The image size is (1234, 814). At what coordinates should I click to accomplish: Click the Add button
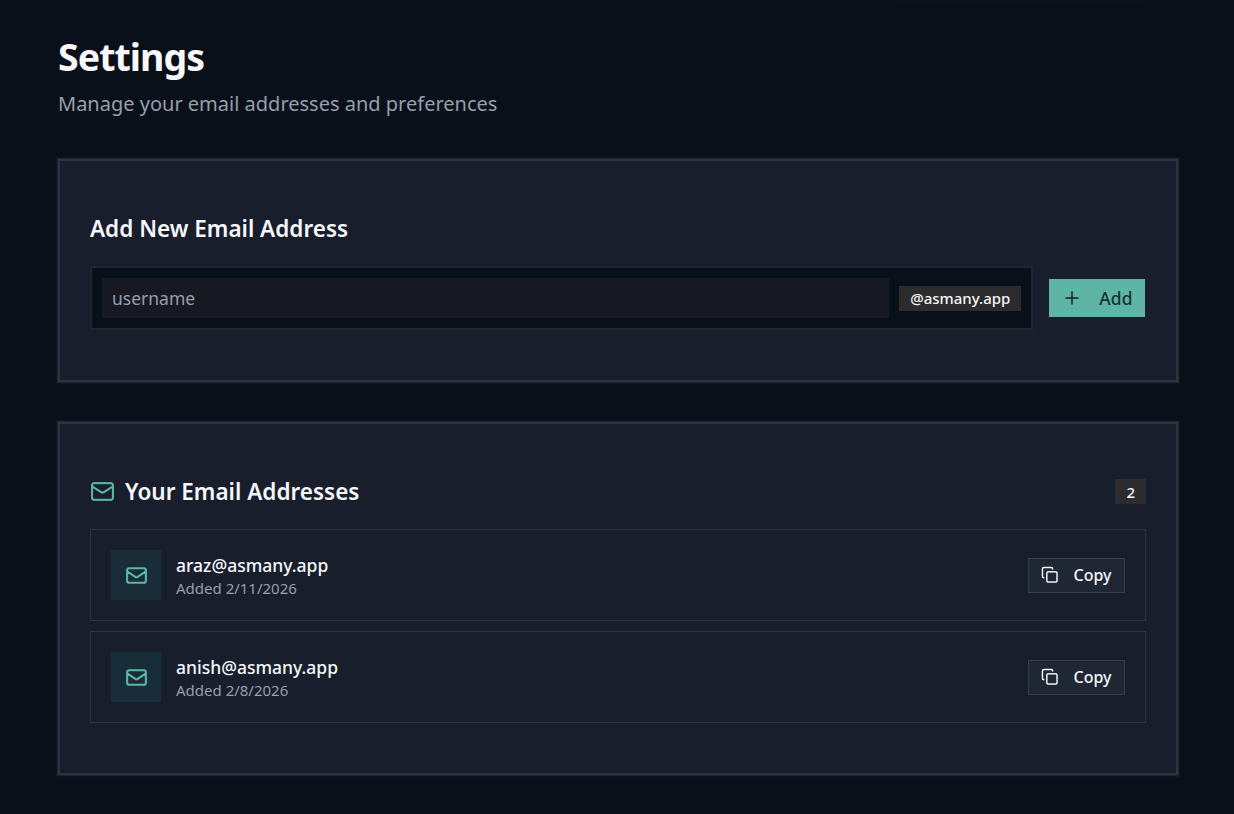click(x=1097, y=298)
